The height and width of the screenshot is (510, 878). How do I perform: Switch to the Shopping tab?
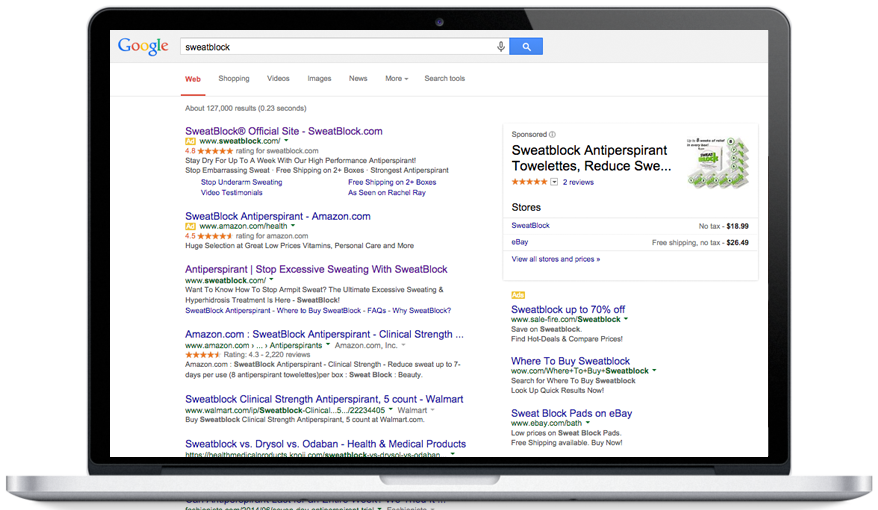[x=234, y=78]
